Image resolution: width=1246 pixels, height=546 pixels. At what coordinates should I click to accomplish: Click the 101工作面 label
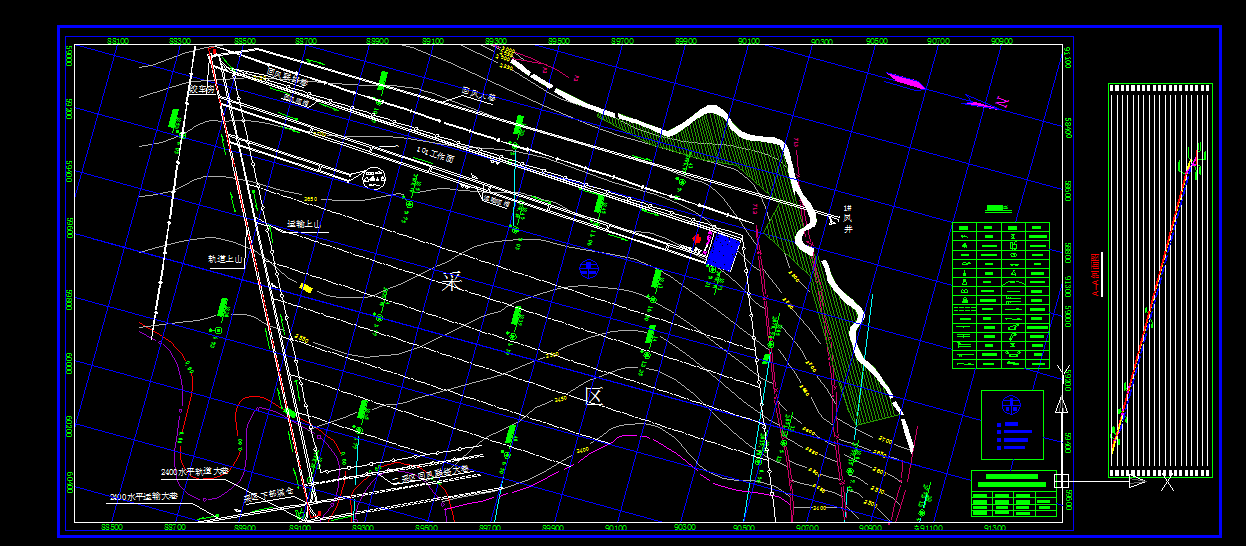[x=435, y=156]
